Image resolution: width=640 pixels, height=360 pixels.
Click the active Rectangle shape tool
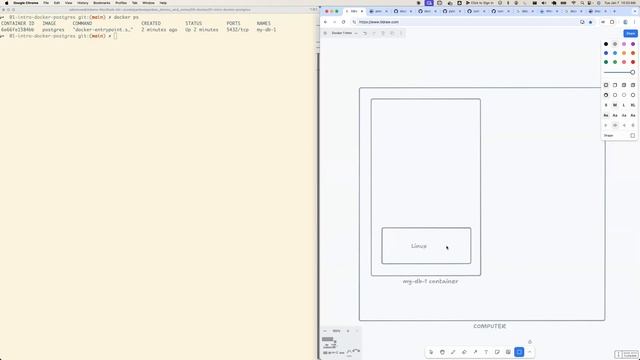coord(519,352)
